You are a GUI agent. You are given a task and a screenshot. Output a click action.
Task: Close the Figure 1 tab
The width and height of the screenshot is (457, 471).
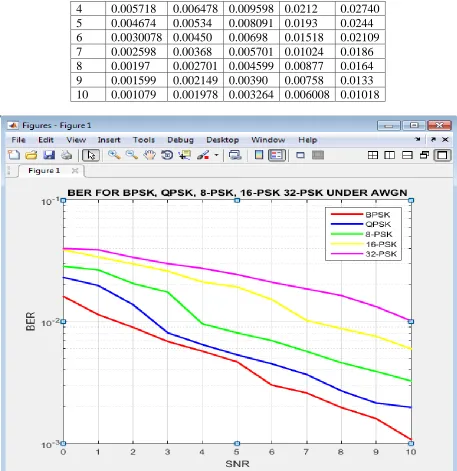[x=75, y=171]
